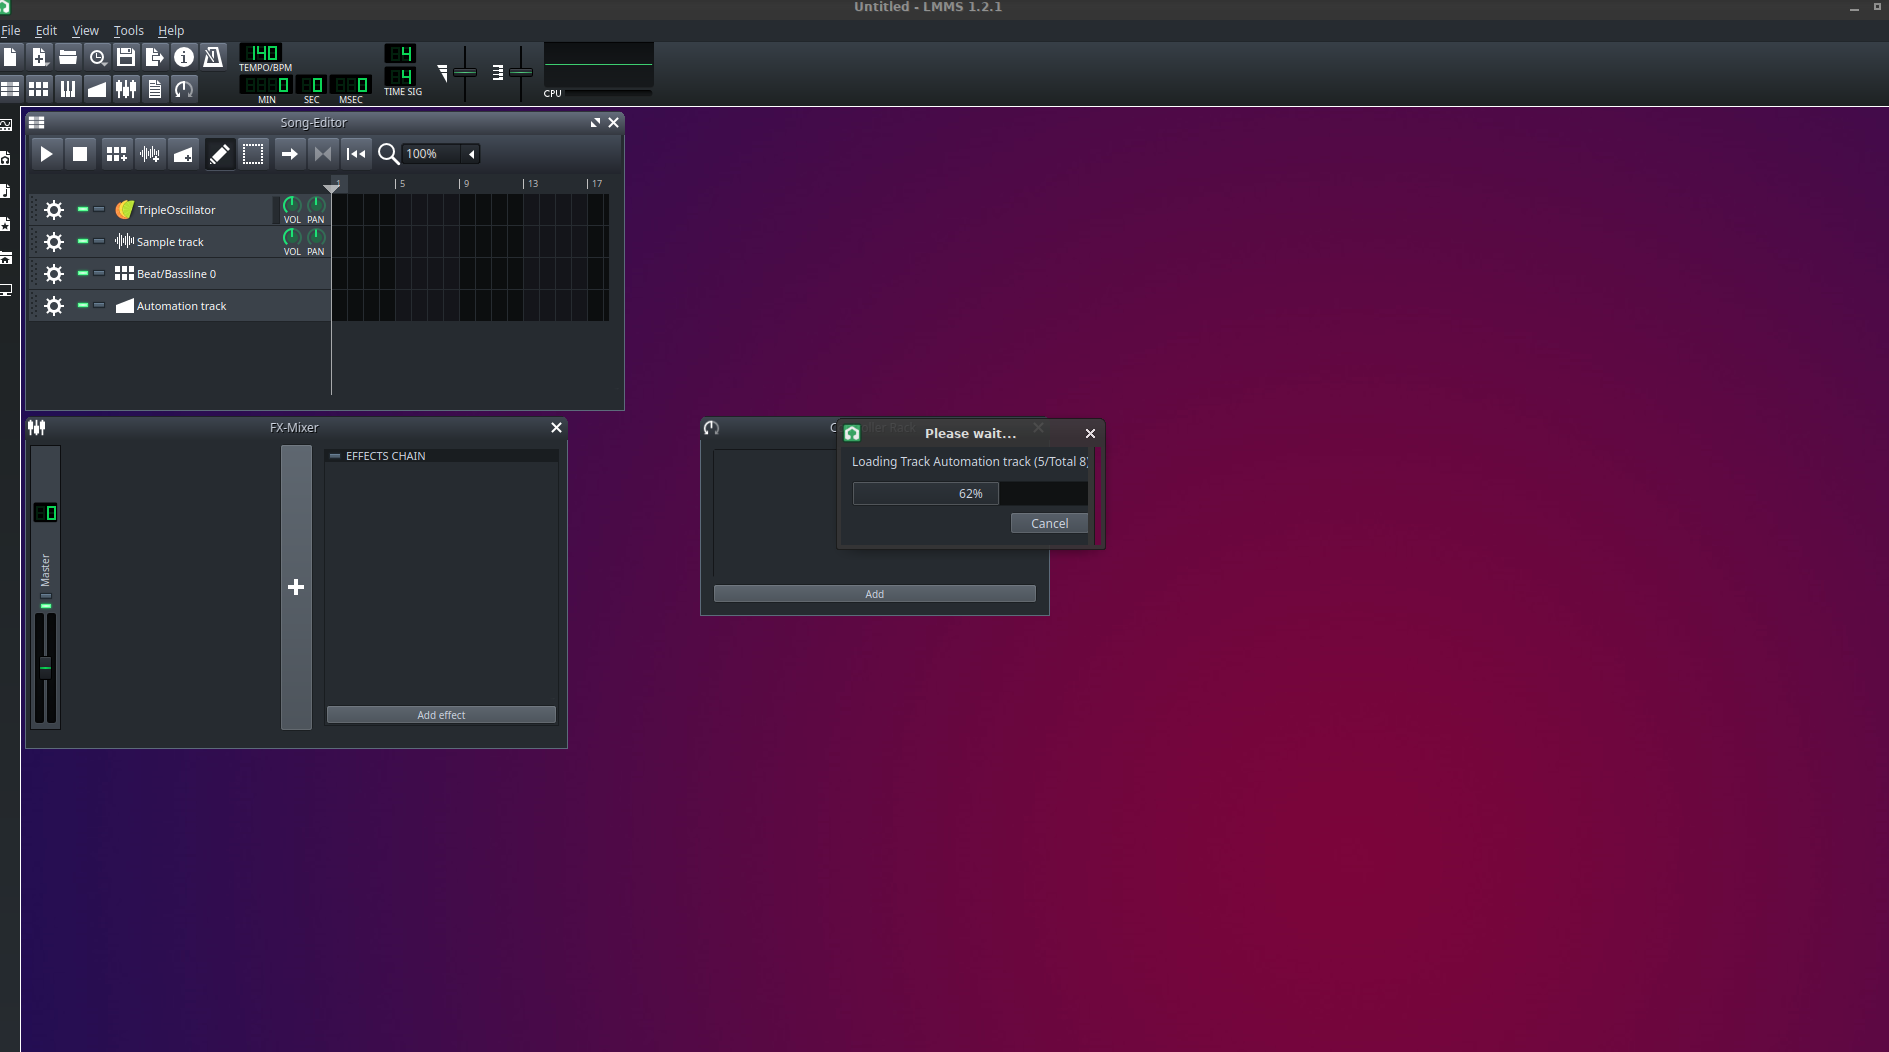The height and width of the screenshot is (1052, 1889).
Task: Click the VOL knob of the TripleOscillator track
Action: coord(291,205)
